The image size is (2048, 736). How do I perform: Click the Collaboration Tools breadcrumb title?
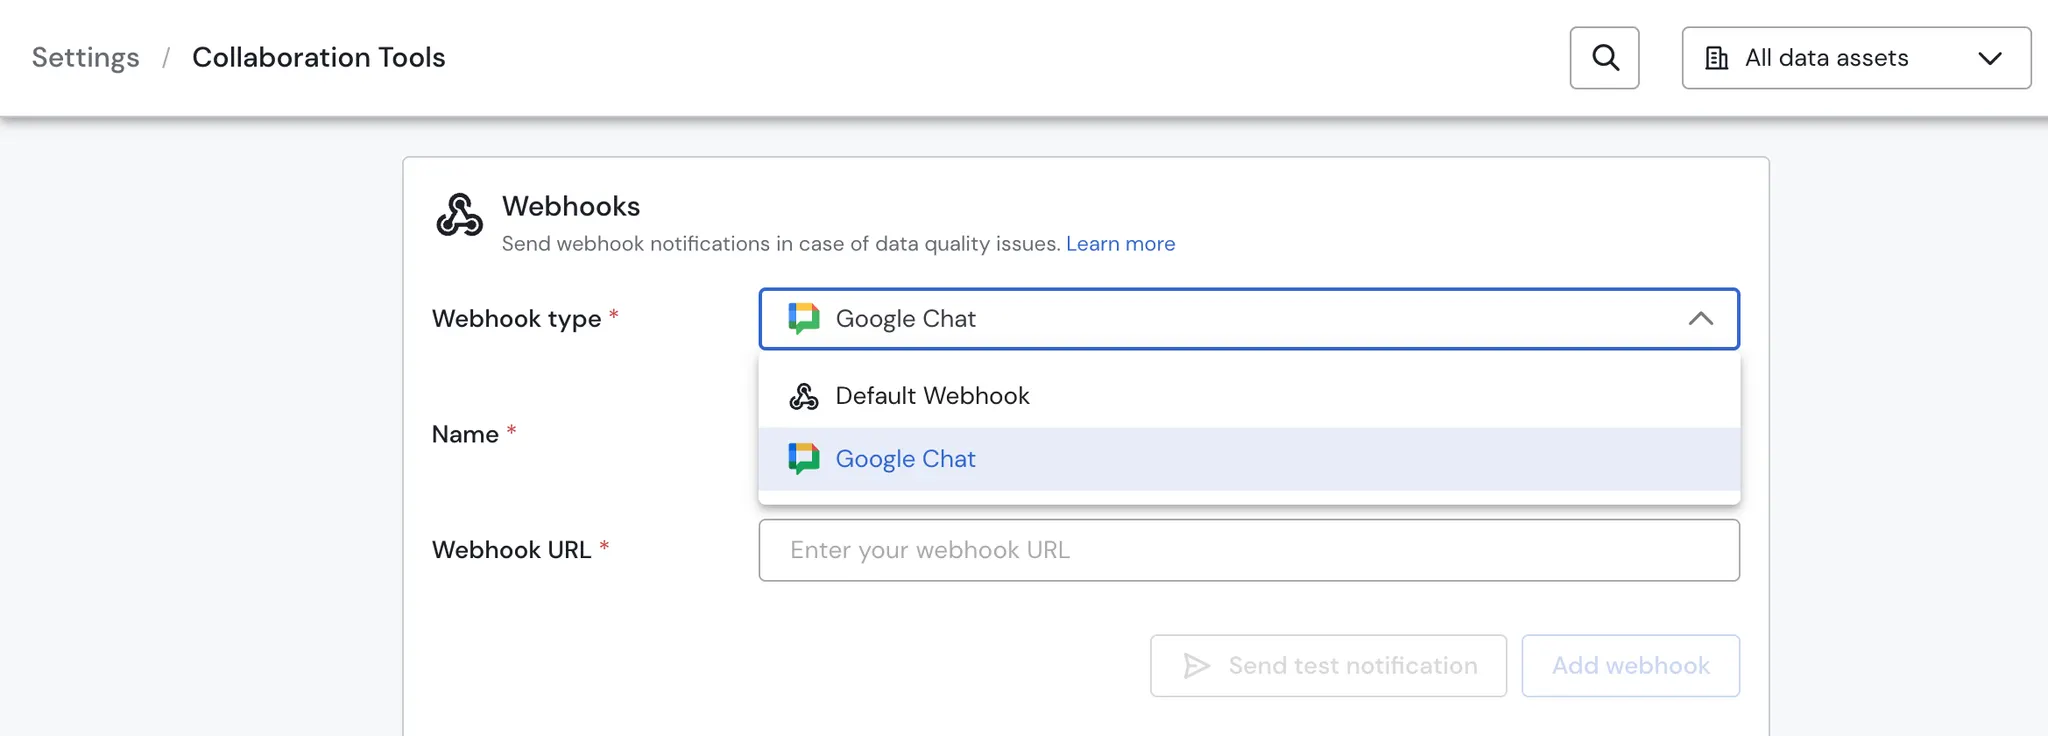(x=318, y=58)
